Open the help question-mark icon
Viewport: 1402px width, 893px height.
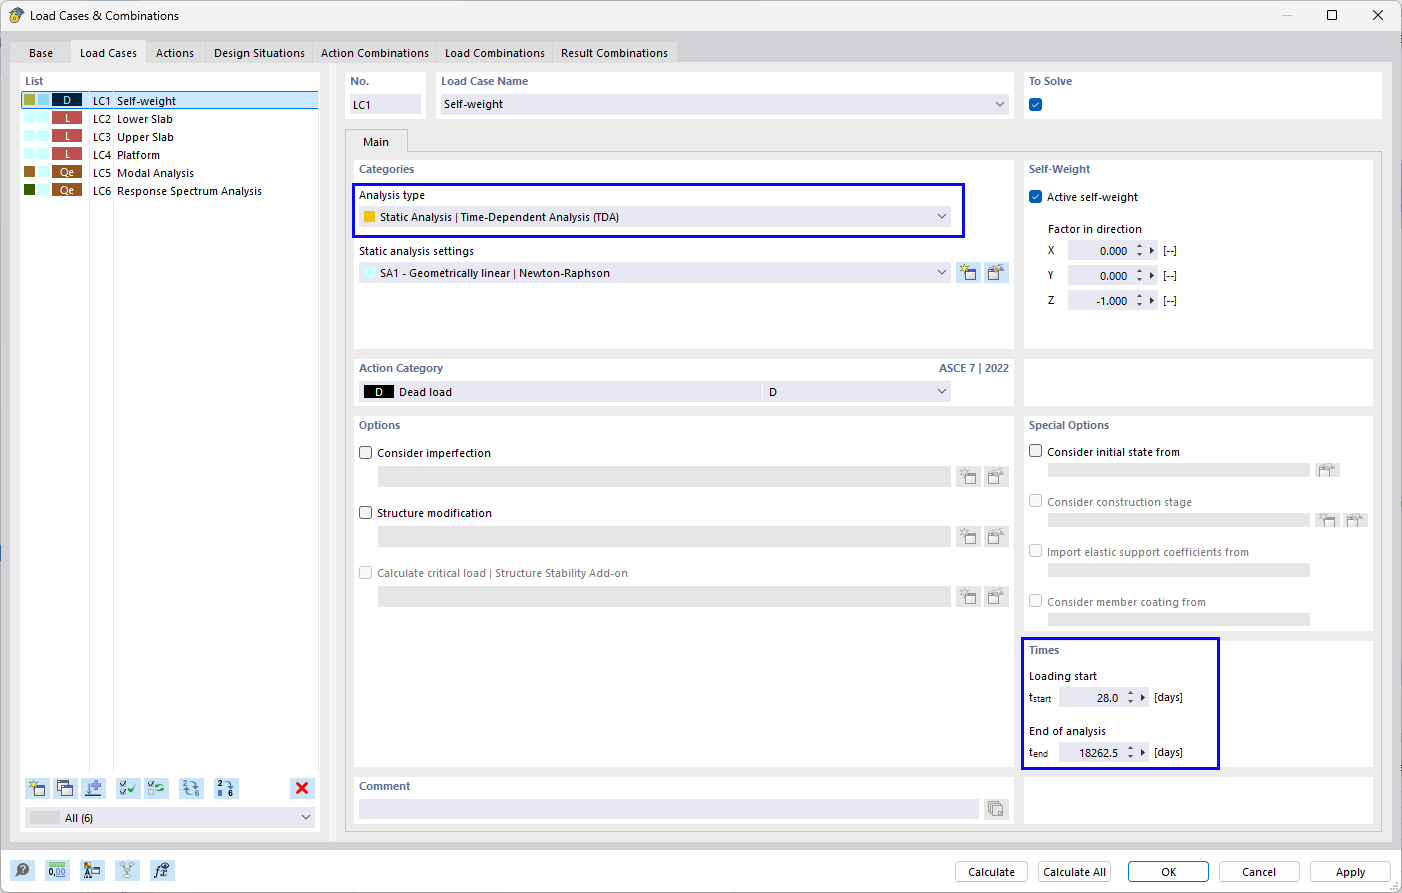(x=22, y=870)
